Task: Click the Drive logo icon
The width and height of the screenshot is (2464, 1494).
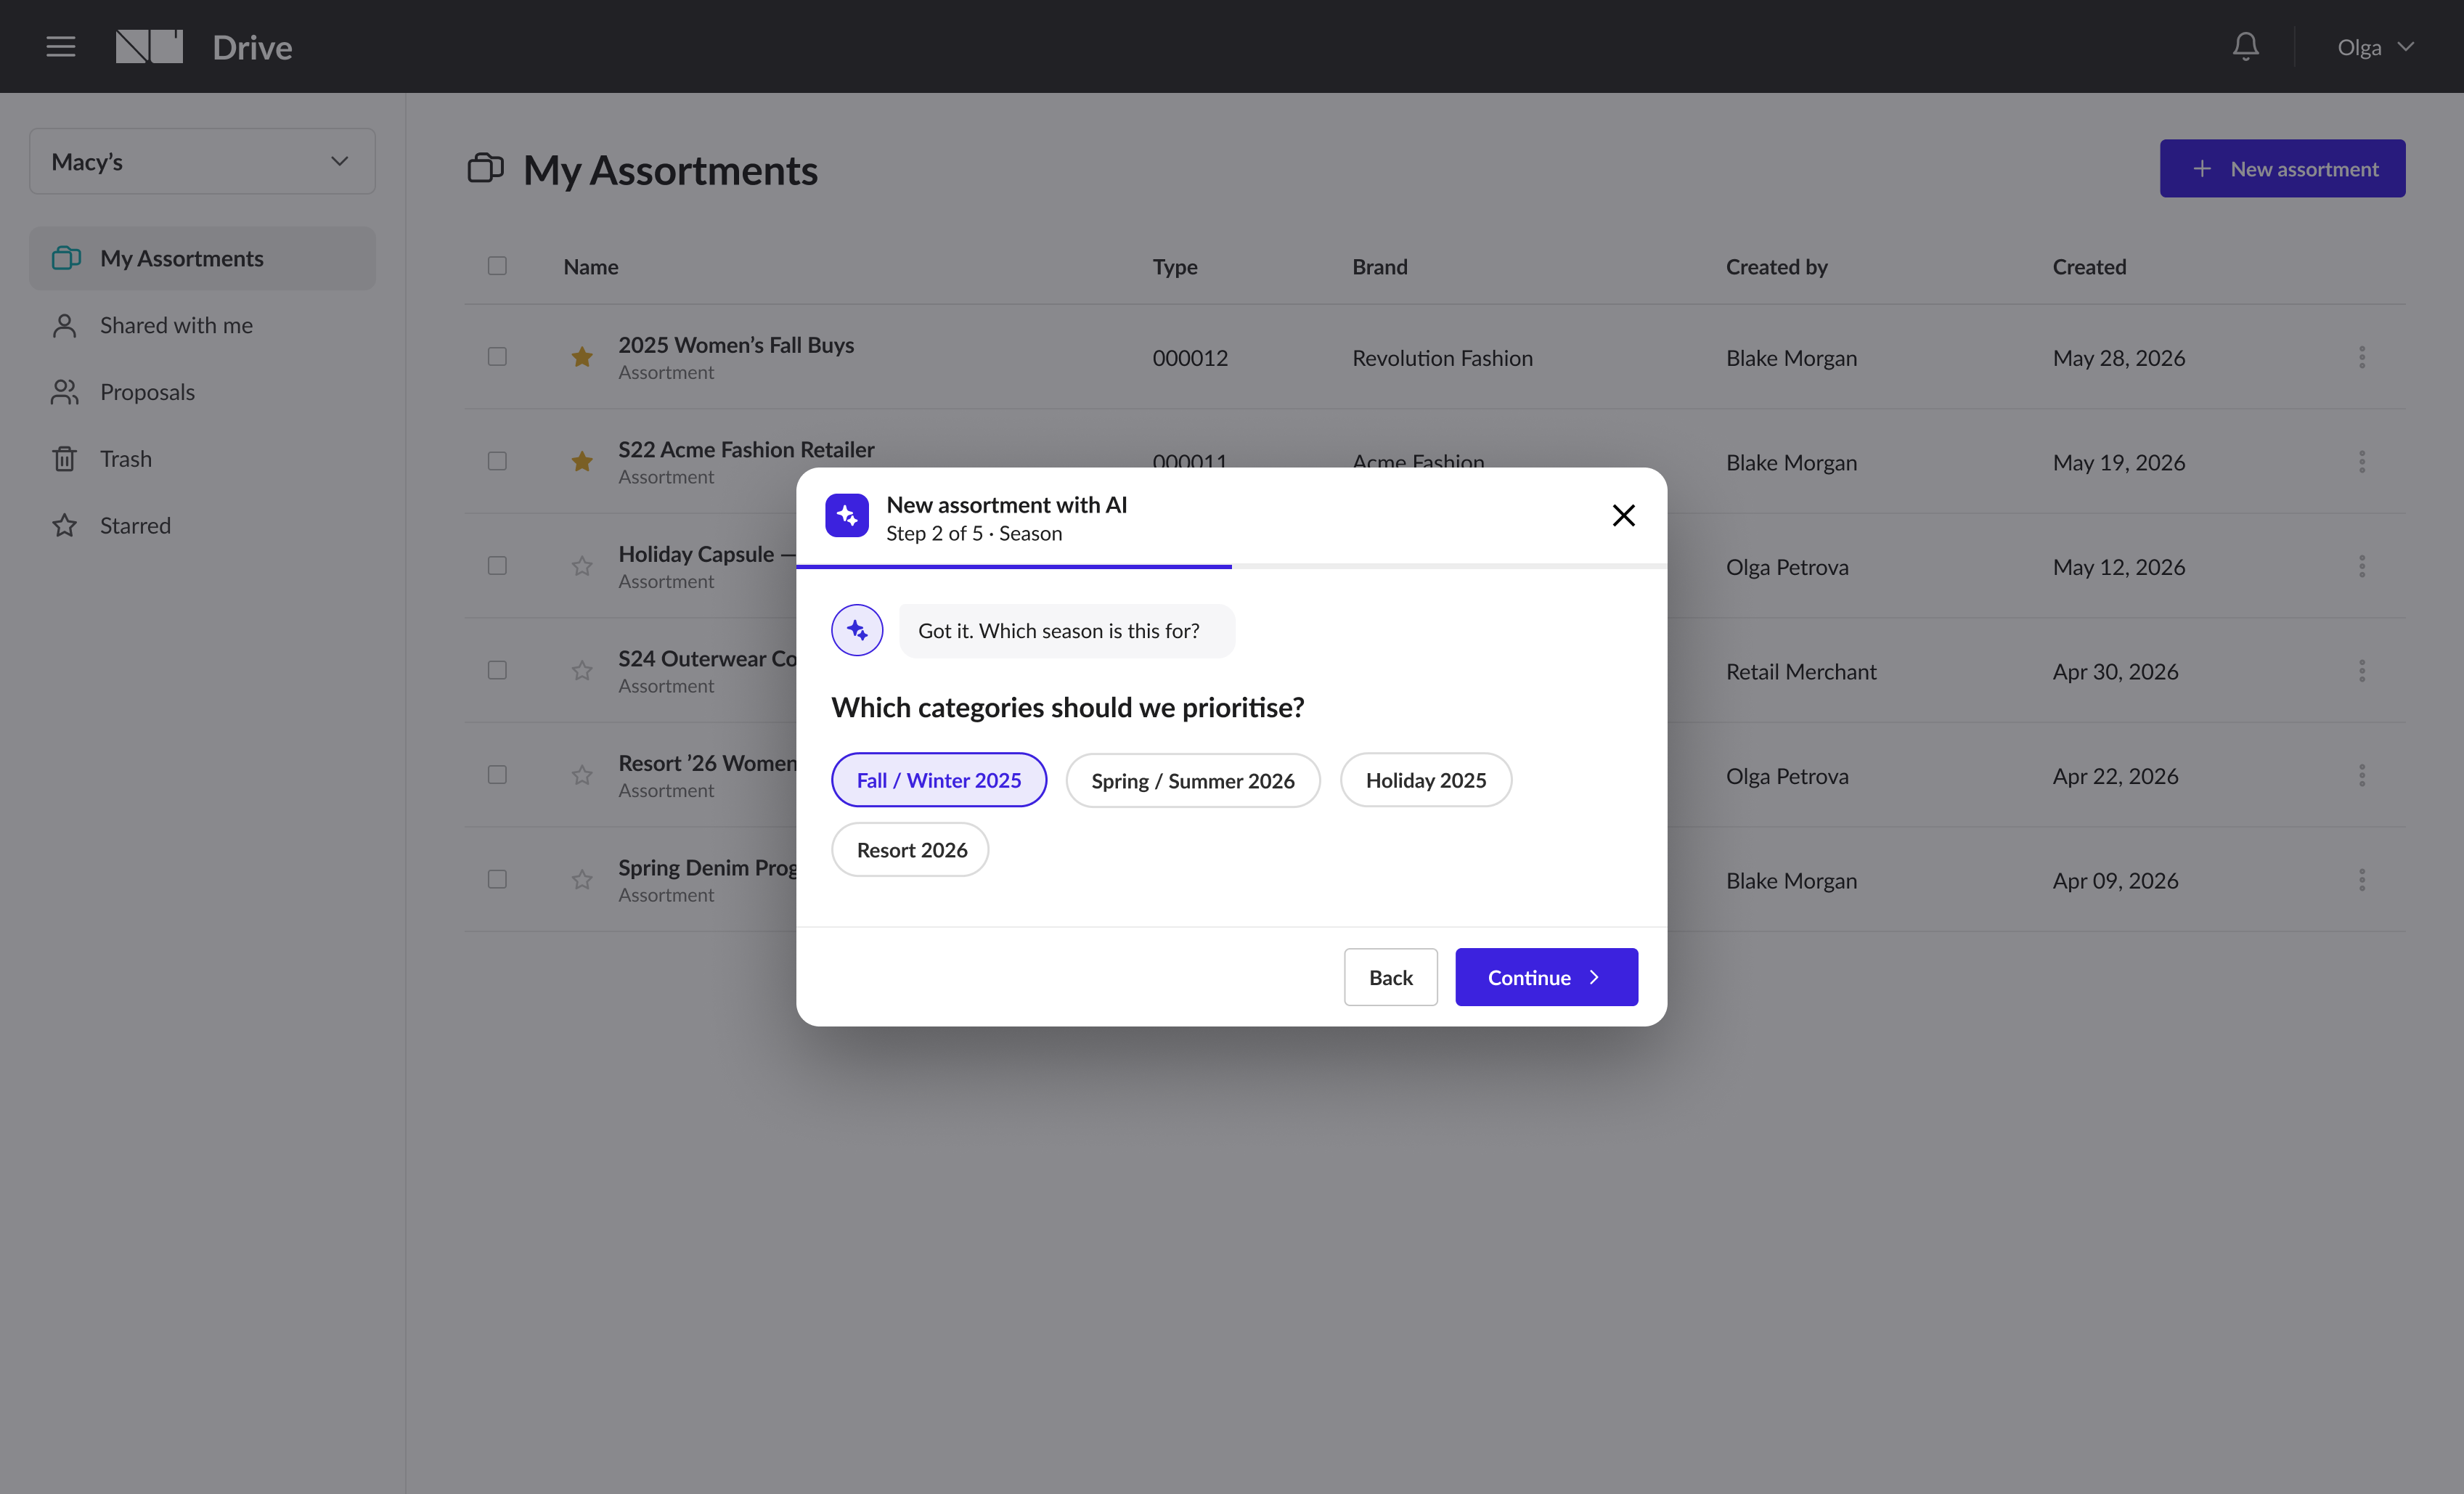Action: (149, 47)
